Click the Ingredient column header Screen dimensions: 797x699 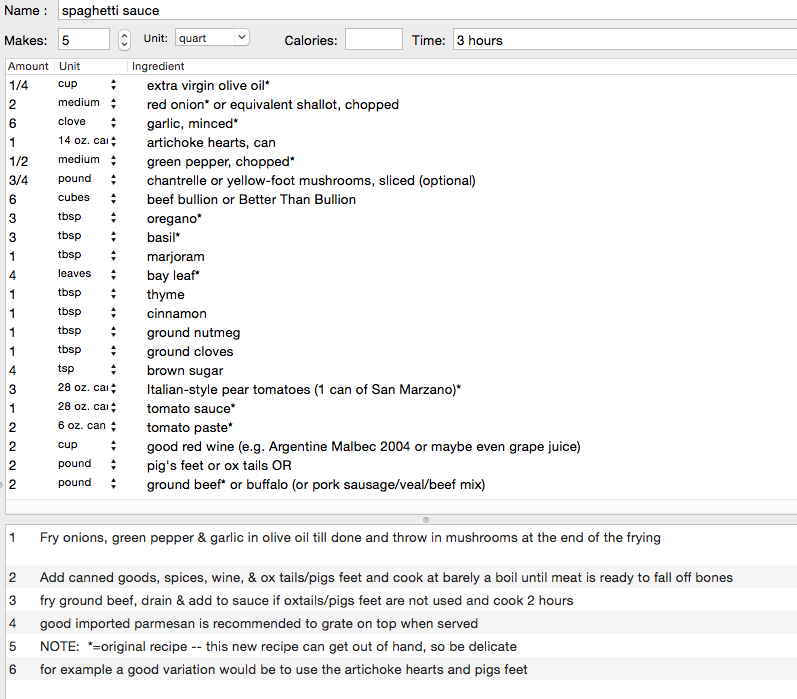click(158, 66)
